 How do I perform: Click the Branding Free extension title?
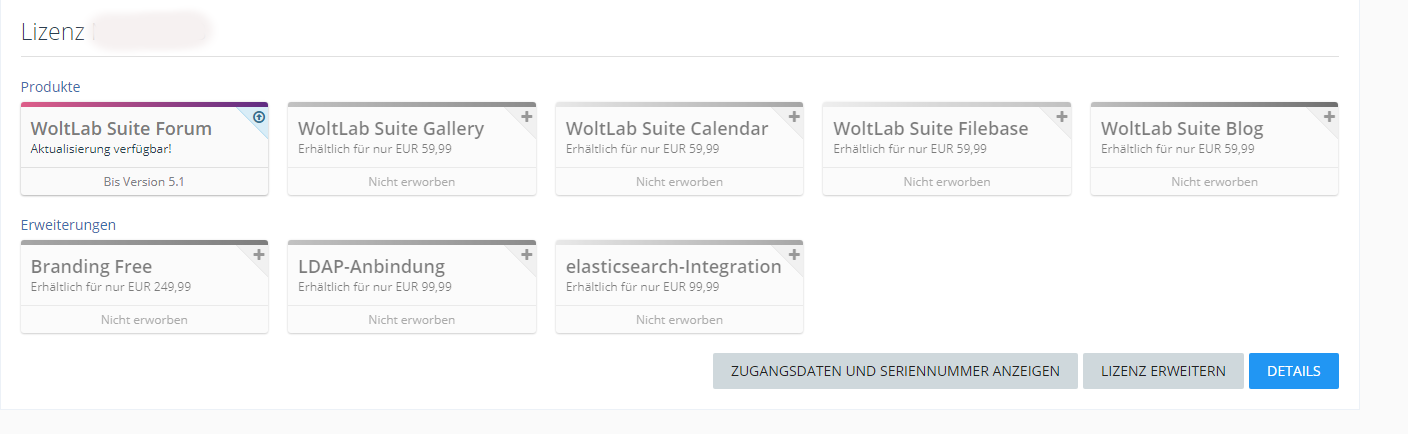click(x=91, y=267)
